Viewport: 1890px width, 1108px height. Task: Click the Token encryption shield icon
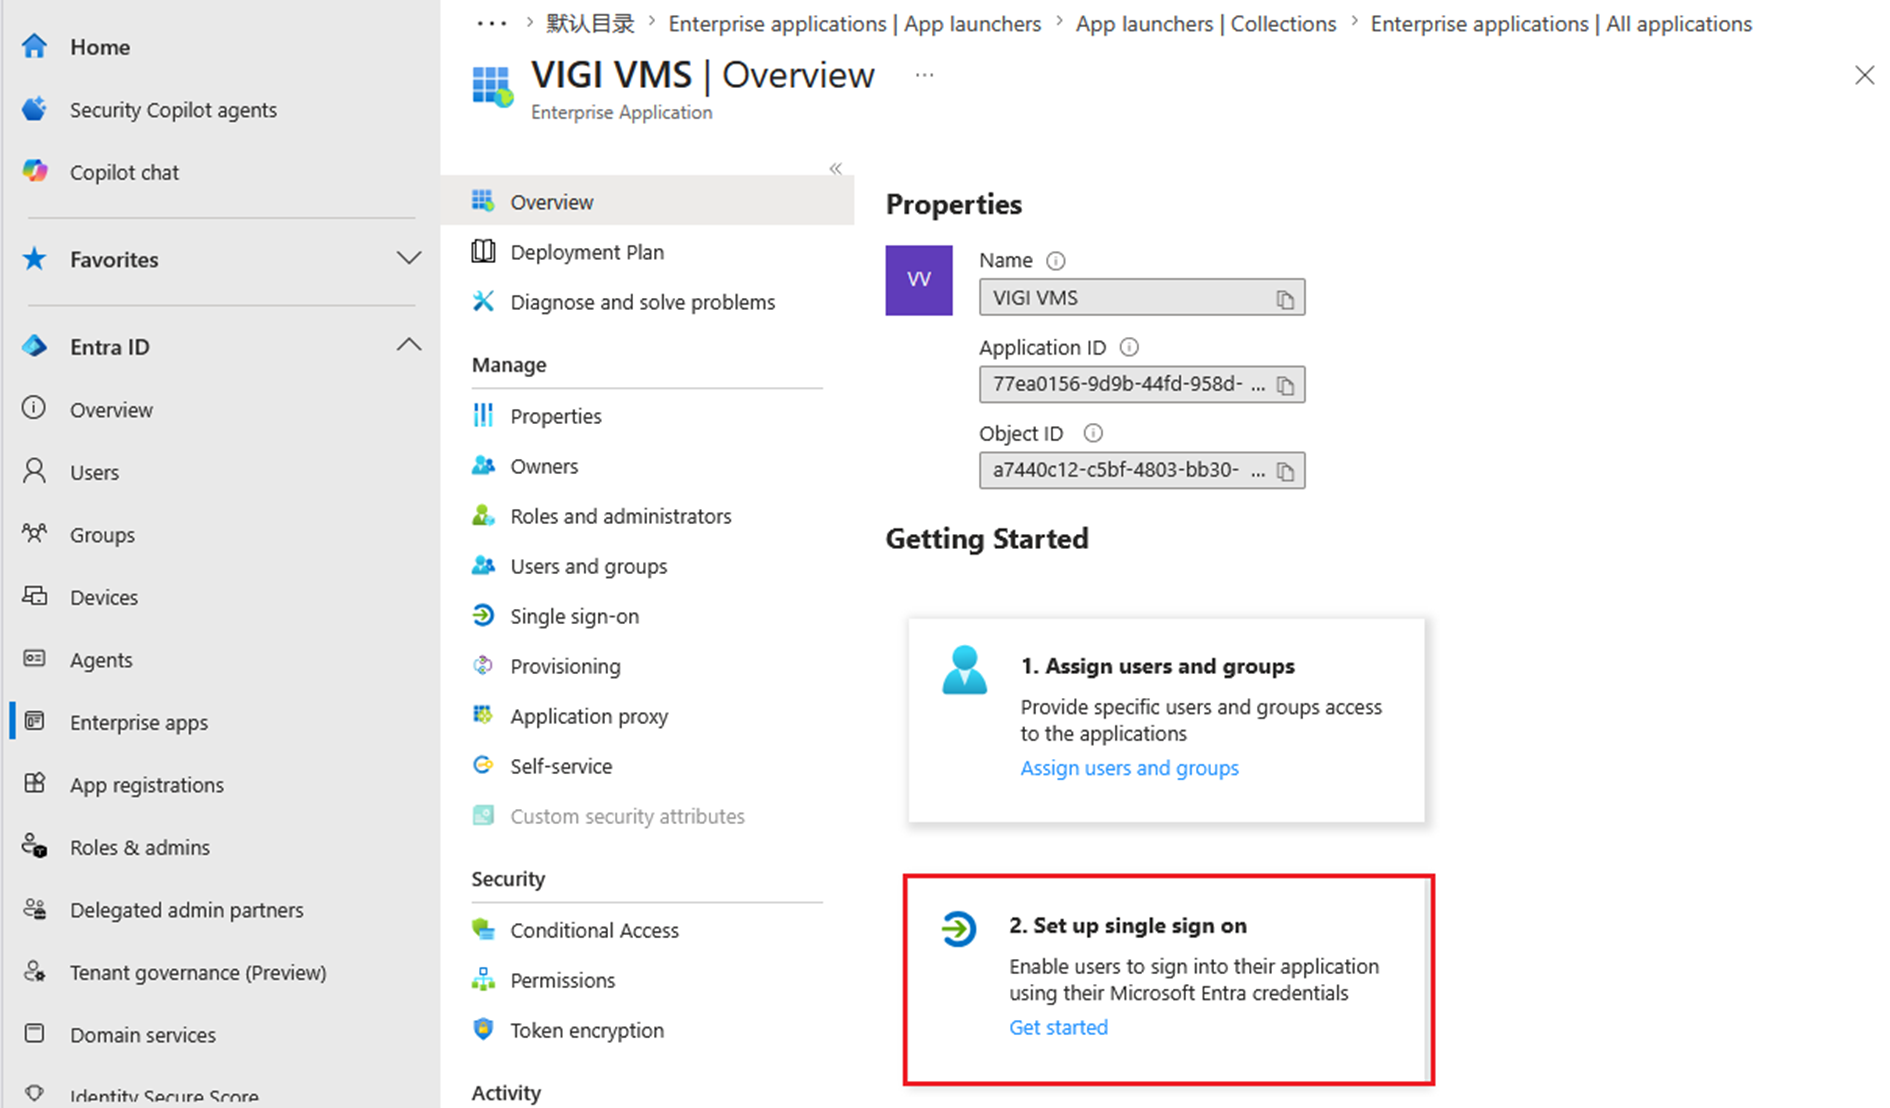pos(483,1029)
